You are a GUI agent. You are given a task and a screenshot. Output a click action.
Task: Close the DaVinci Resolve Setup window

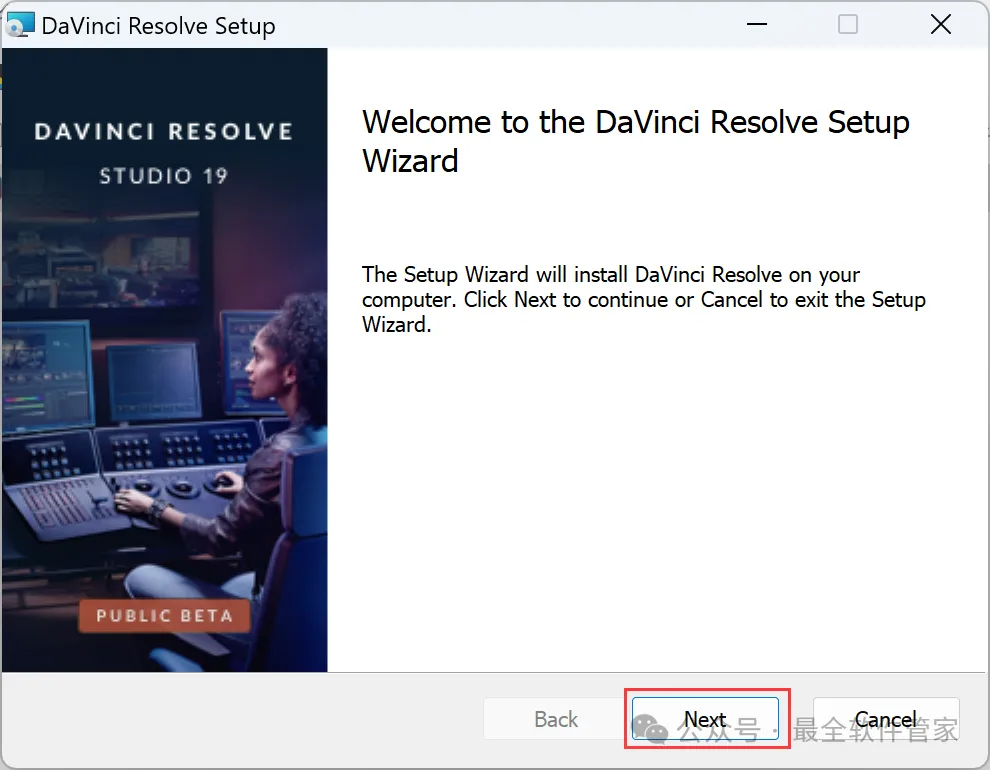941,25
